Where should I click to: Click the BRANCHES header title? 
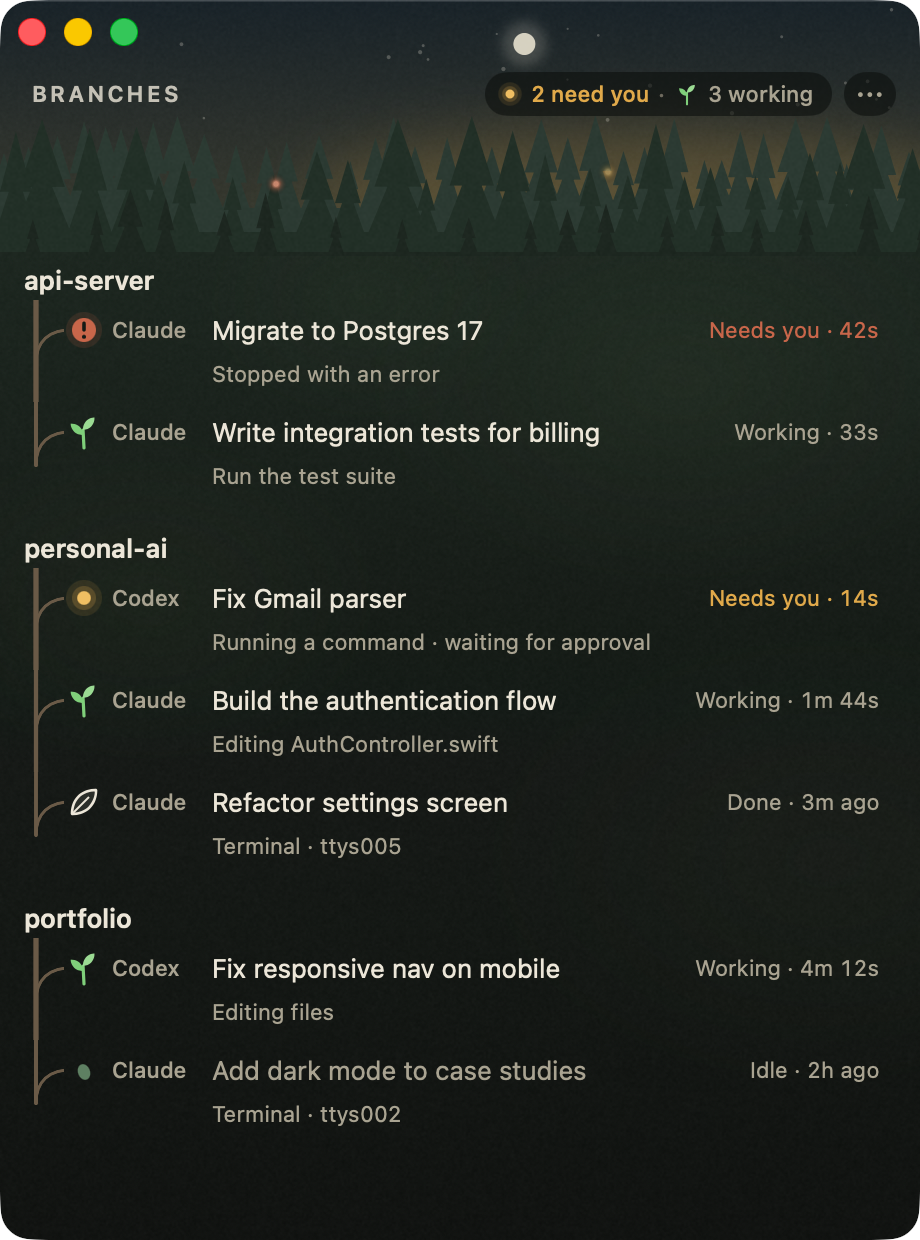point(106,95)
